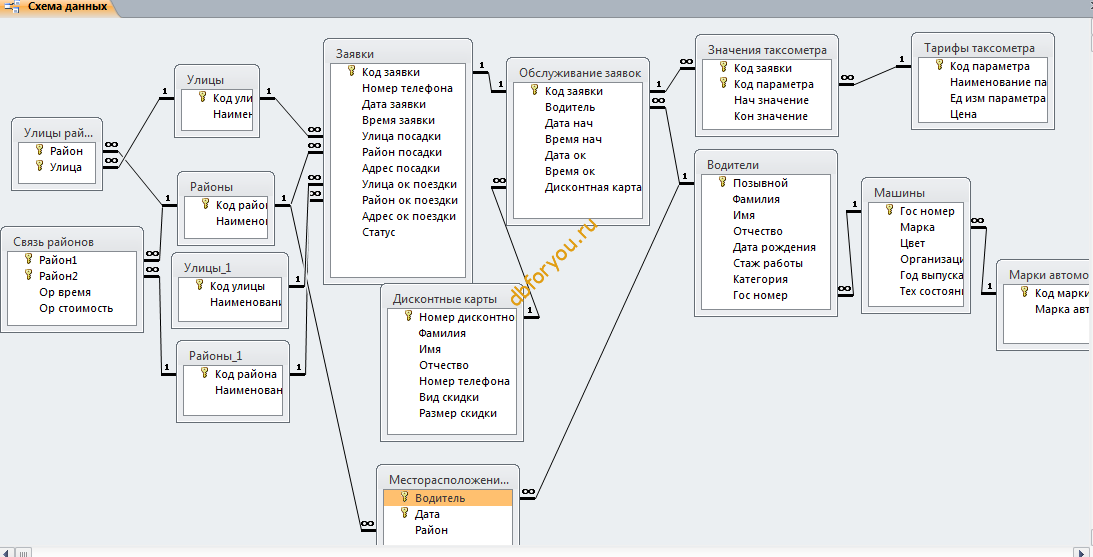Click key icon of Код улицы in Улицы_1
This screenshot has width=1093, height=557.
tap(200, 285)
